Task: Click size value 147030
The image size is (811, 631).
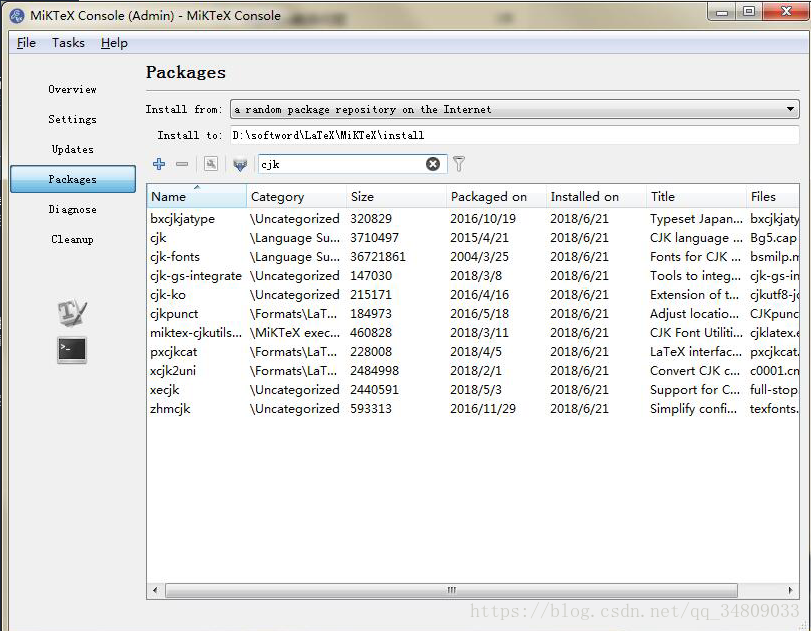Action: pyautogui.click(x=371, y=276)
